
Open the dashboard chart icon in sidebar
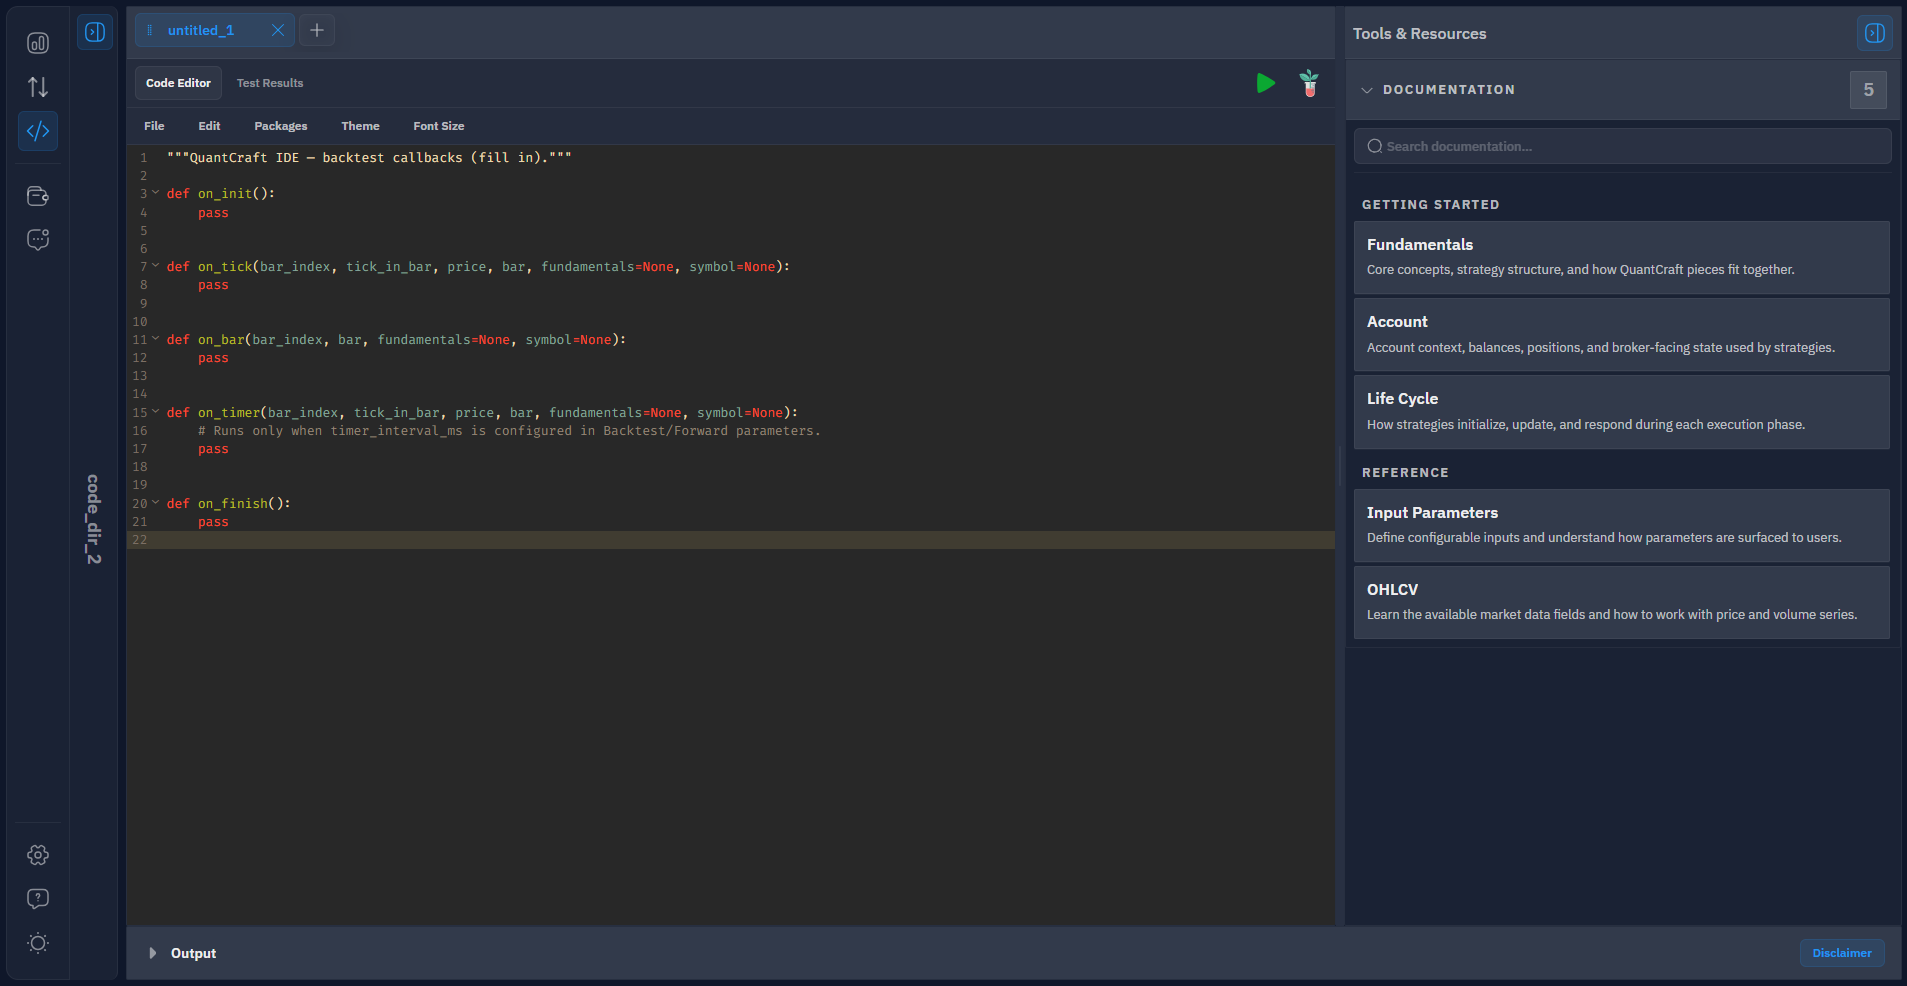tap(38, 43)
